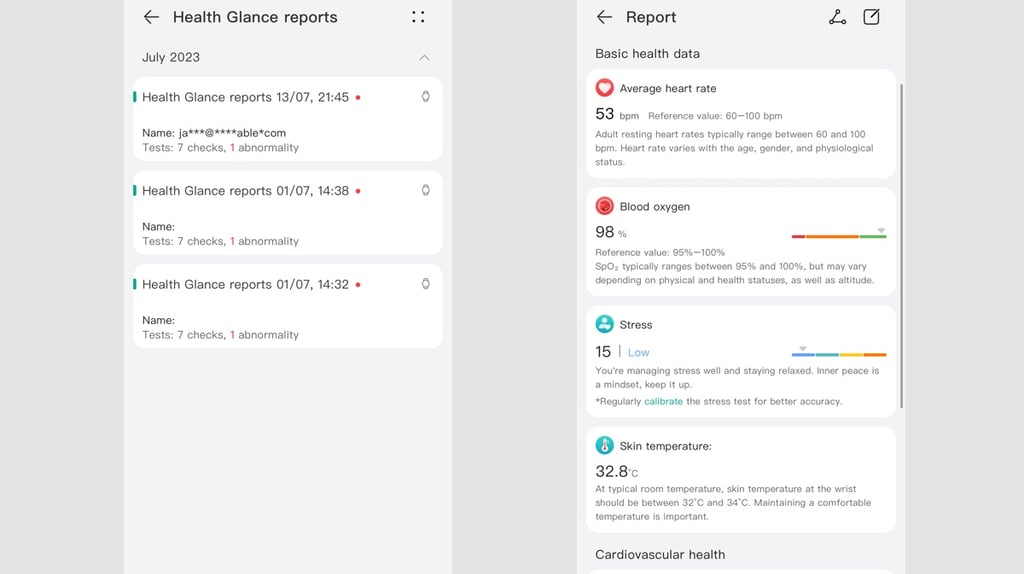Screen dimensions: 1024x574
Task: Select the Cardiovascular health heading
Action: tap(660, 554)
